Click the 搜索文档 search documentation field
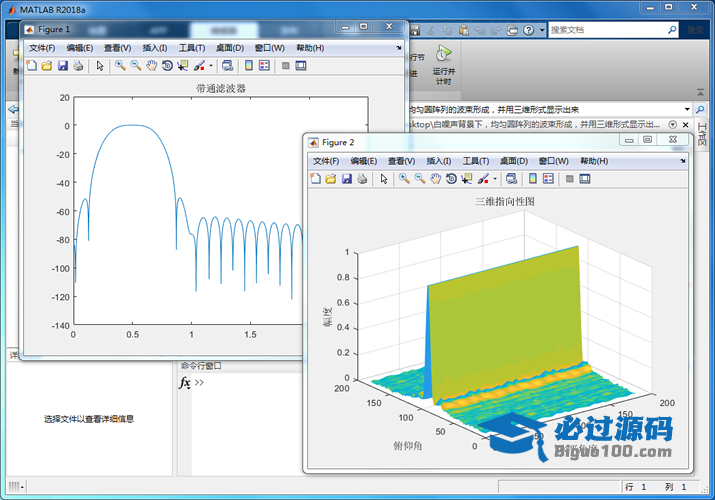 pos(606,30)
